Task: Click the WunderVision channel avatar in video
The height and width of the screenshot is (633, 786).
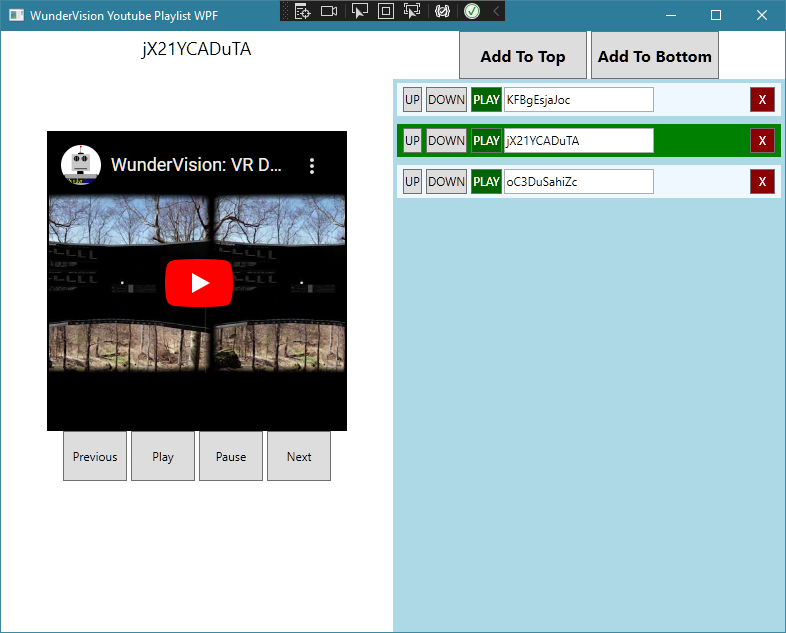Action: click(81, 165)
